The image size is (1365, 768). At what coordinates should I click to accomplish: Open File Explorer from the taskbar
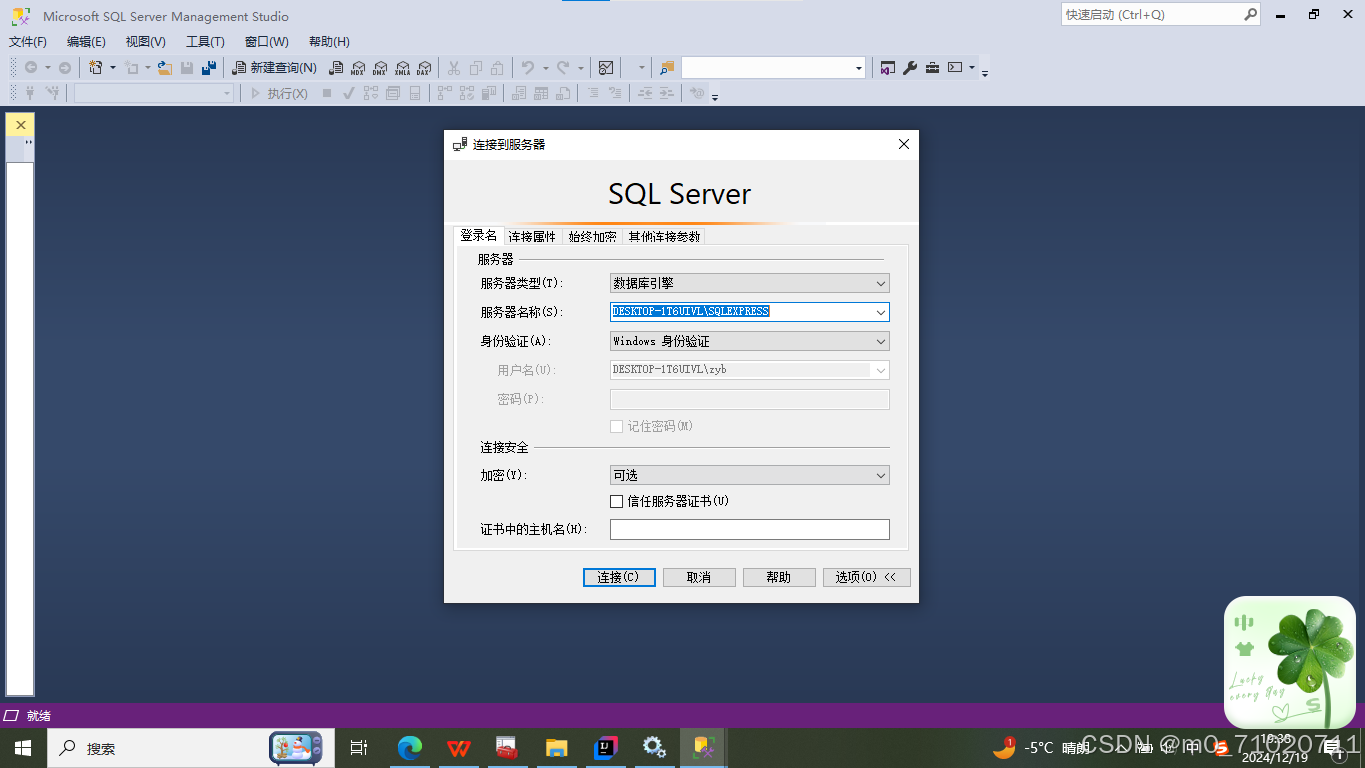point(557,748)
